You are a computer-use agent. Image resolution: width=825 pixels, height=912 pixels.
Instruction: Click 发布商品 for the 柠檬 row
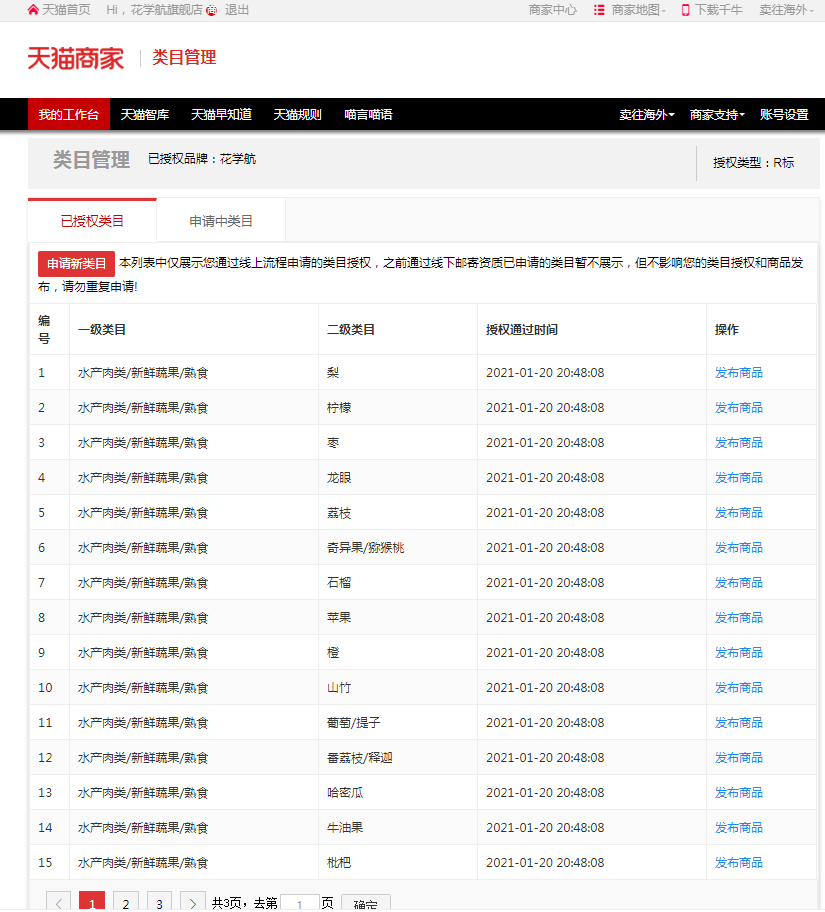click(x=738, y=408)
